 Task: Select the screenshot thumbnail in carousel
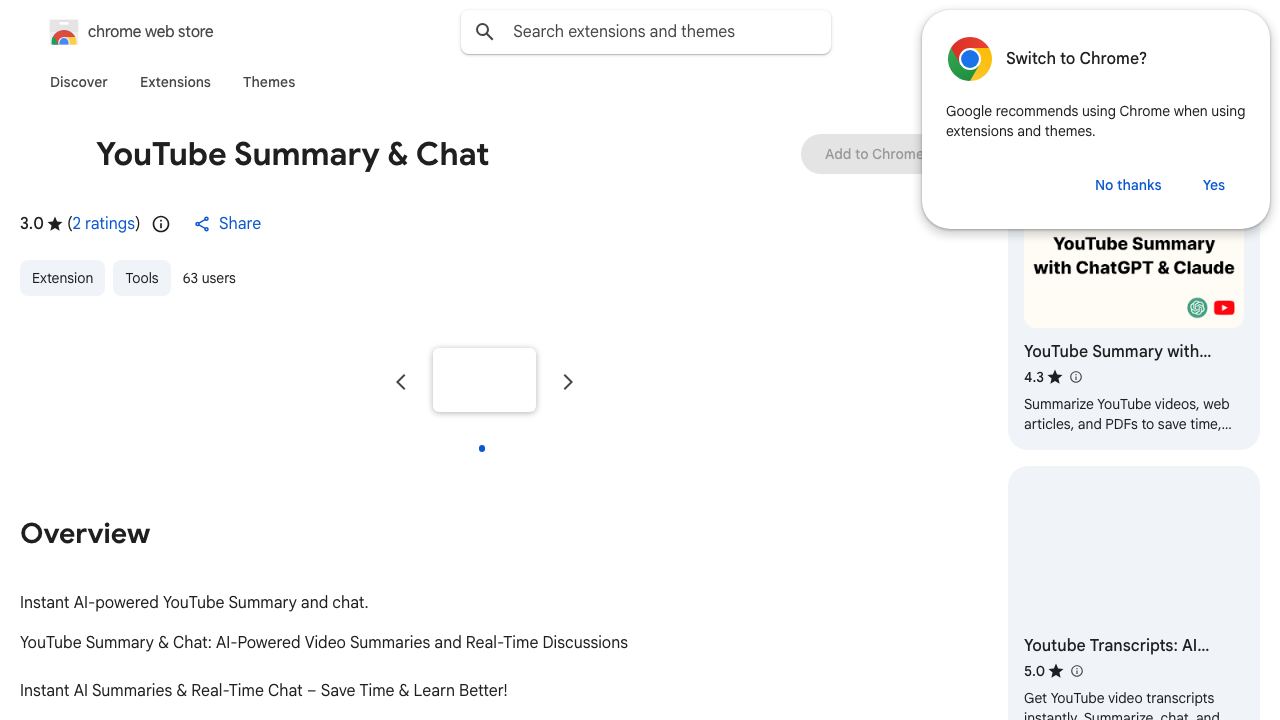click(485, 380)
